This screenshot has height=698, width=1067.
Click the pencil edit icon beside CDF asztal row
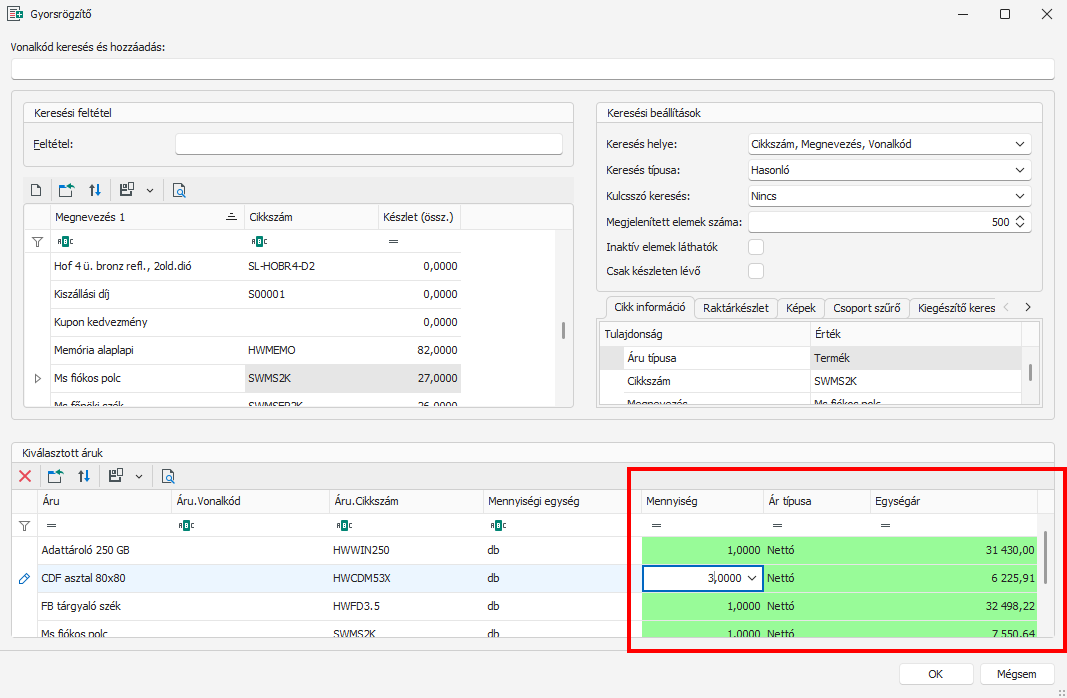(x=25, y=579)
